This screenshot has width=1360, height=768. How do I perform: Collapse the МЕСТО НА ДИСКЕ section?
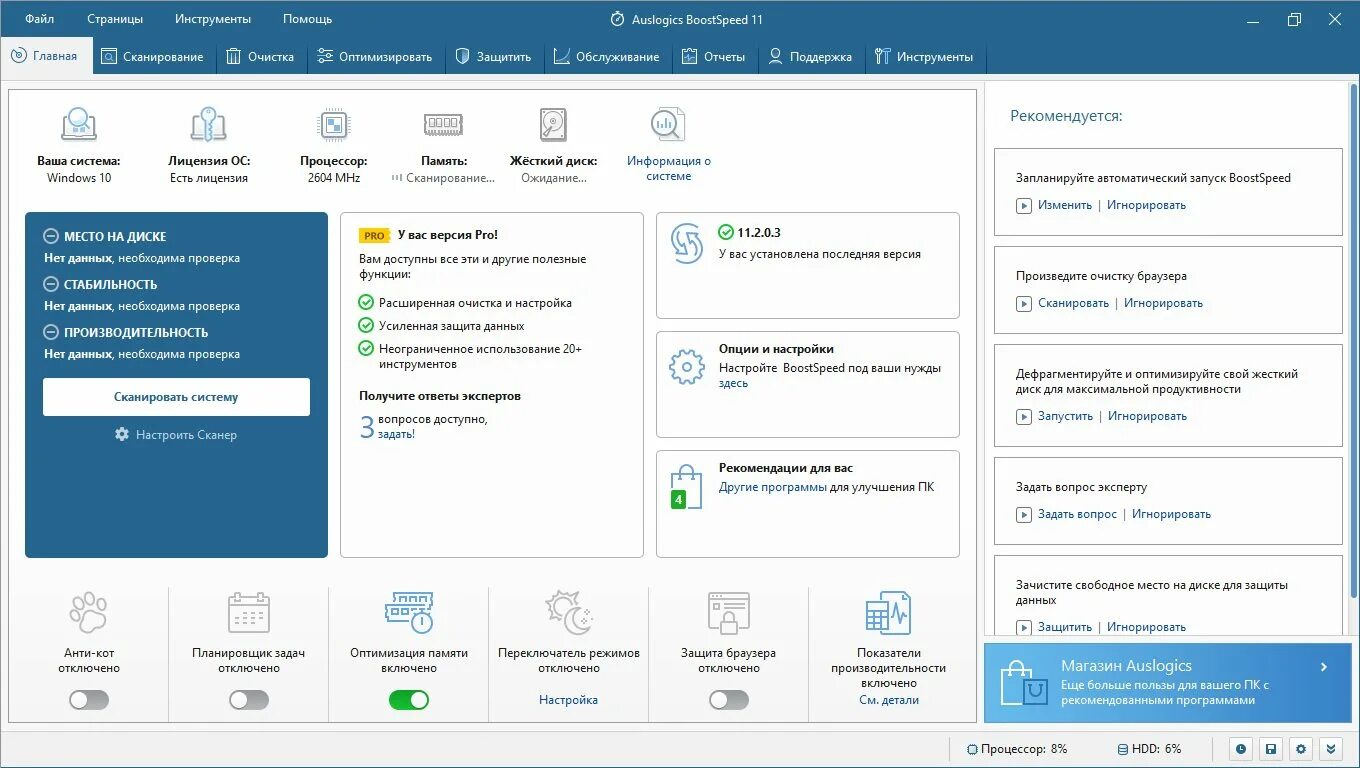[51, 237]
